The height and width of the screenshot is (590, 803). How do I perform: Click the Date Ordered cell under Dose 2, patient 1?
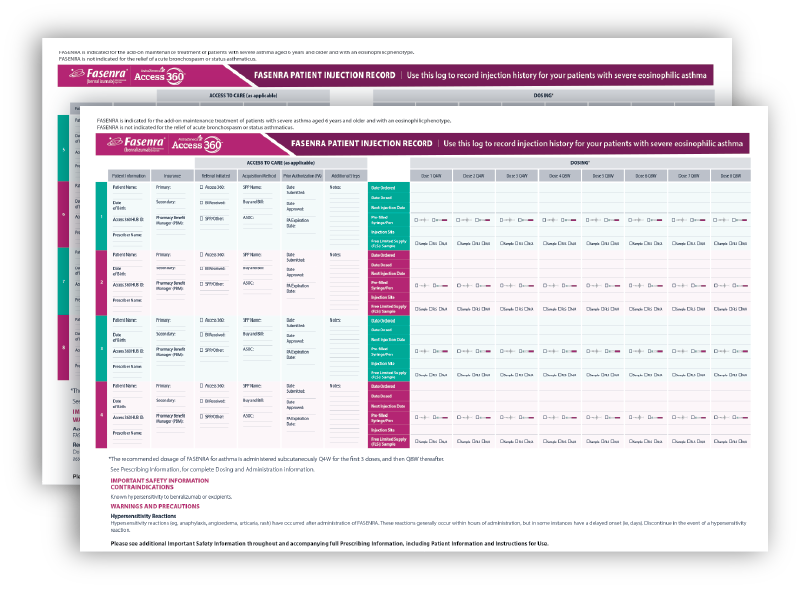474,188
